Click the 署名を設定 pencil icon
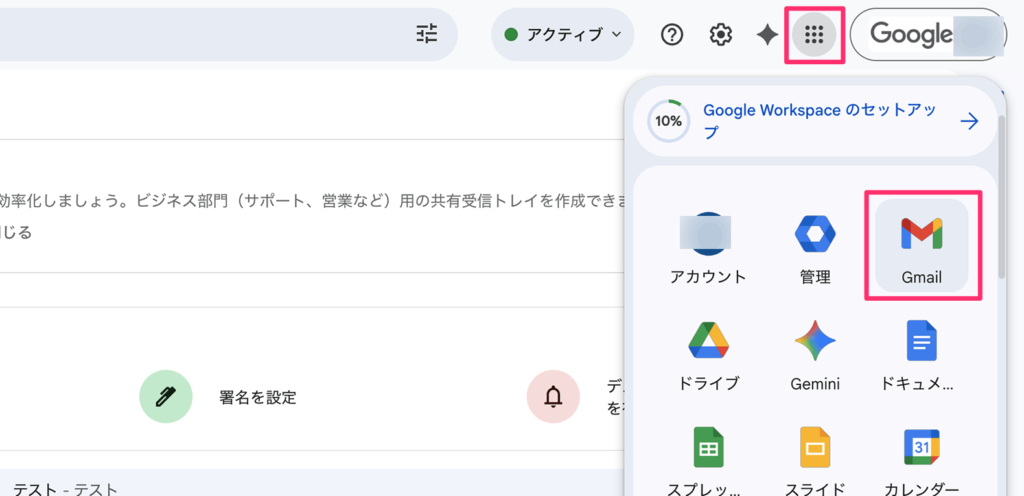This screenshot has width=1024, height=496. 166,397
